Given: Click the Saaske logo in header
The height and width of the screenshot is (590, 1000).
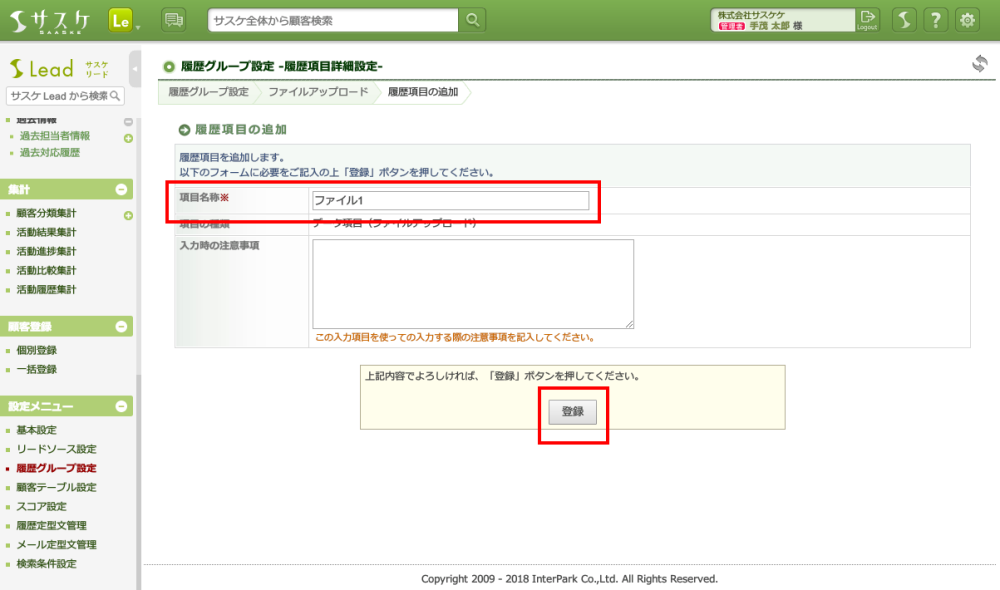Looking at the screenshot, I should tap(50, 20).
